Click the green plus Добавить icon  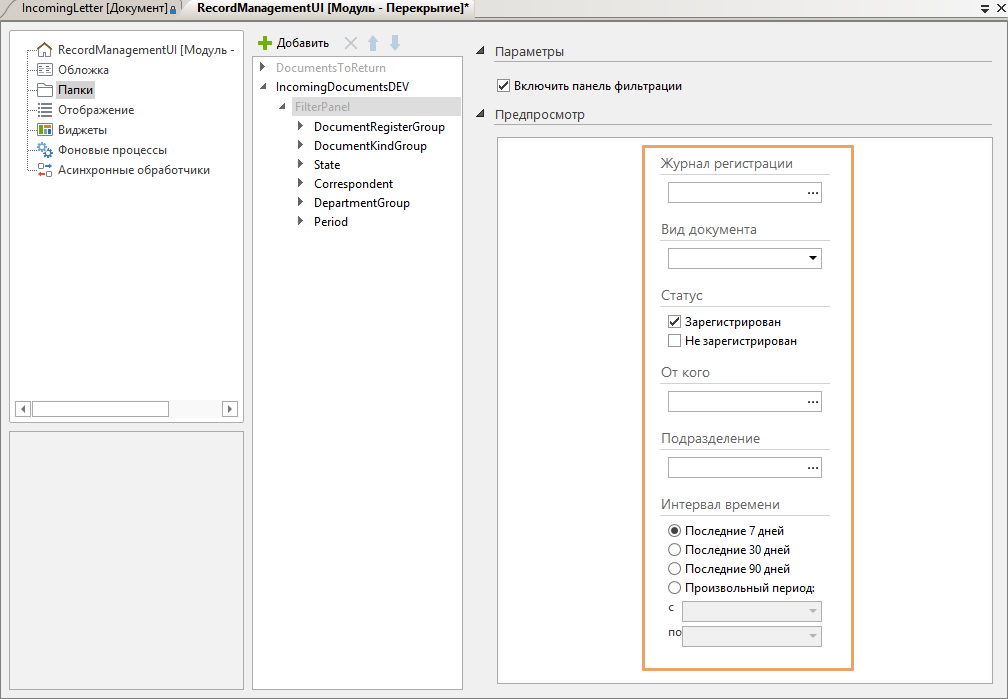(265, 43)
